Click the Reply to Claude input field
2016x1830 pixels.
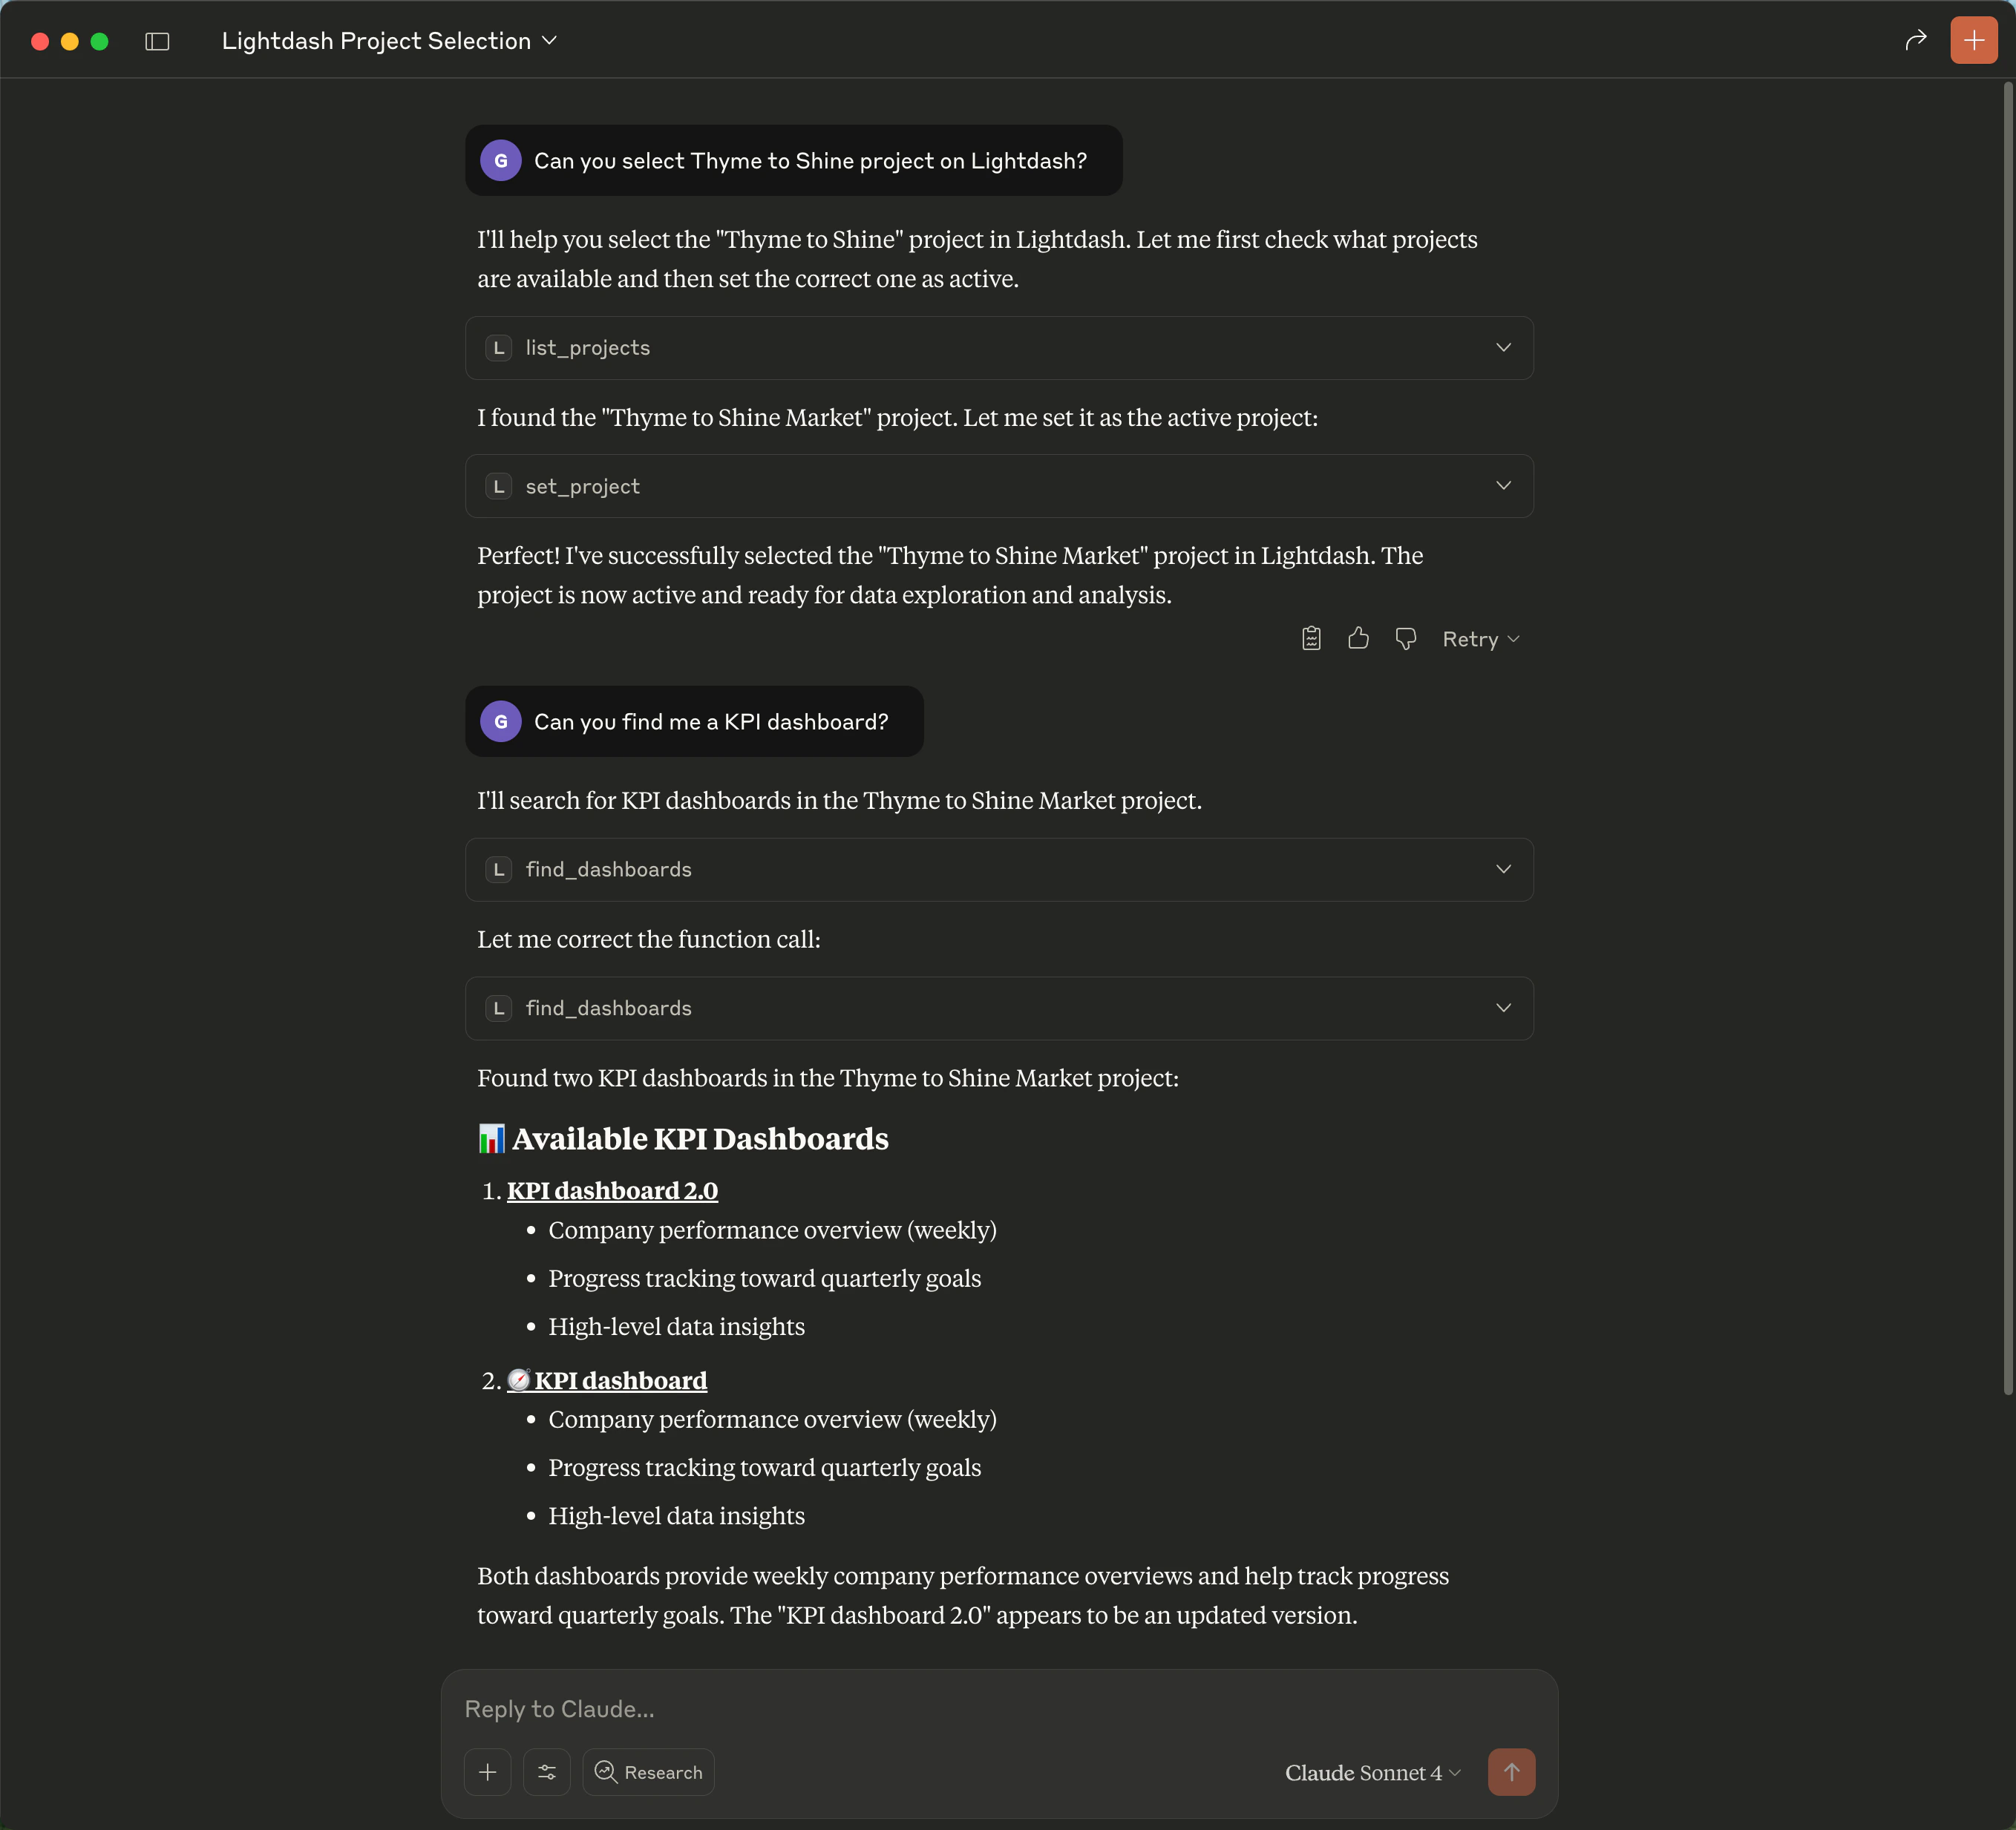point(900,1709)
